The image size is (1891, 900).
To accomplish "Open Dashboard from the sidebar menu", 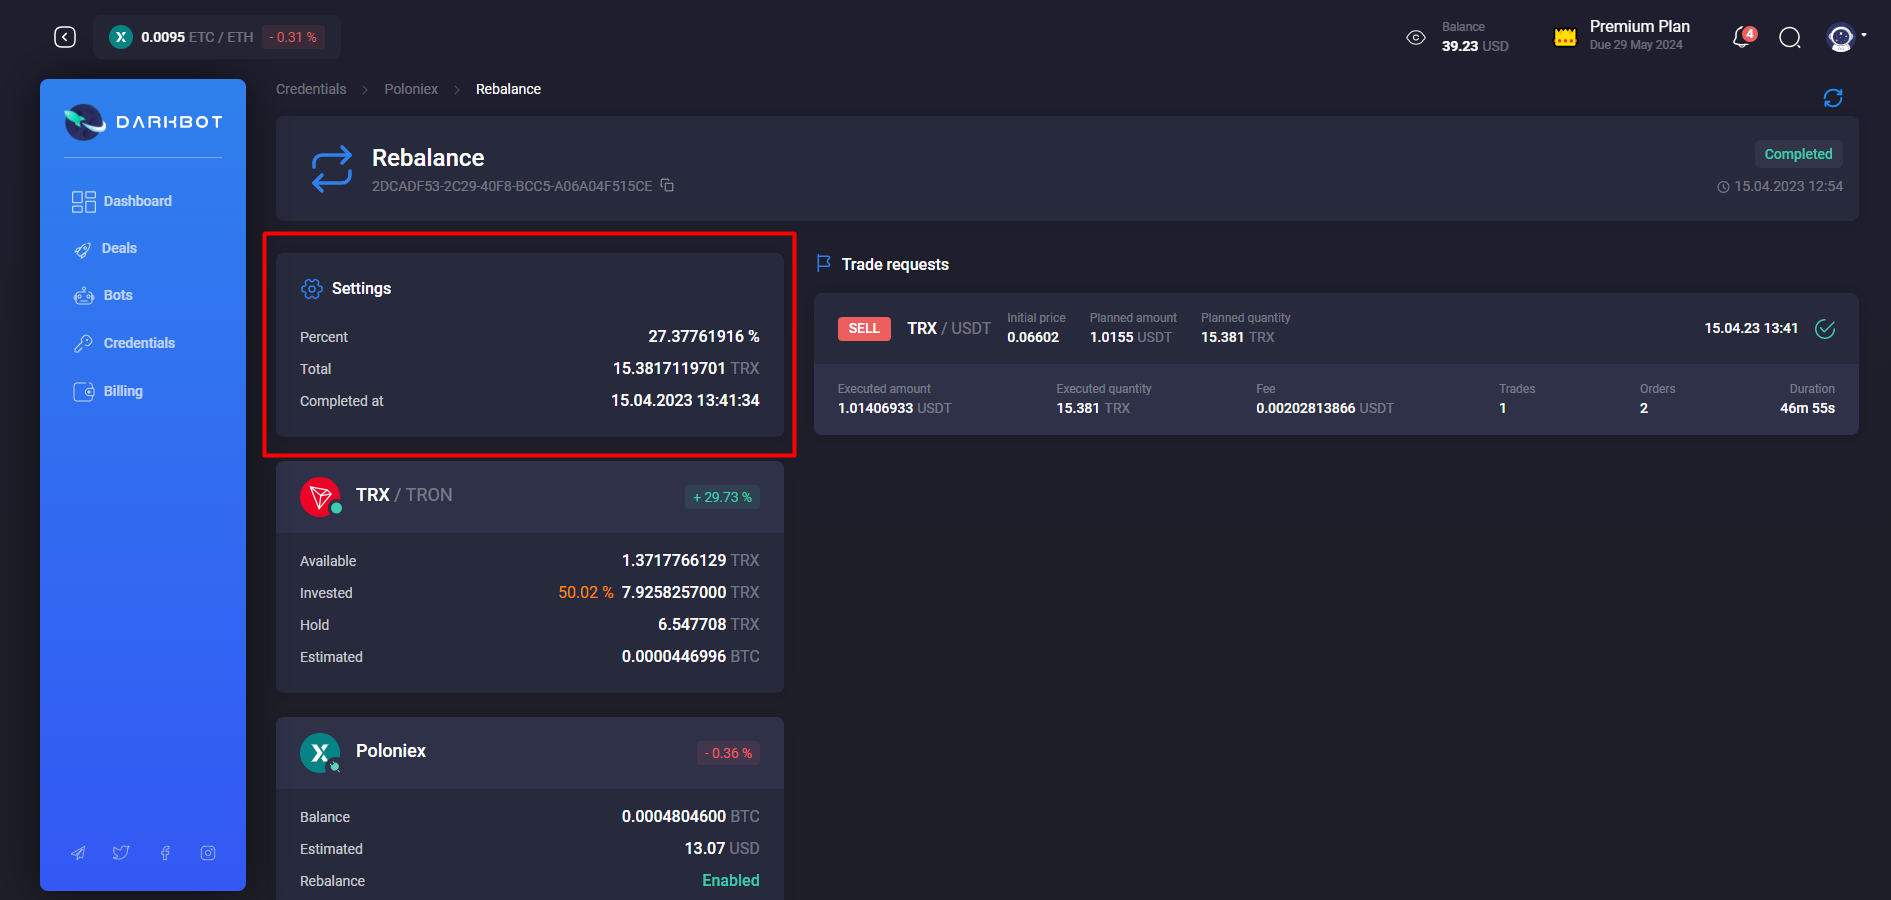I will pyautogui.click(x=137, y=201).
